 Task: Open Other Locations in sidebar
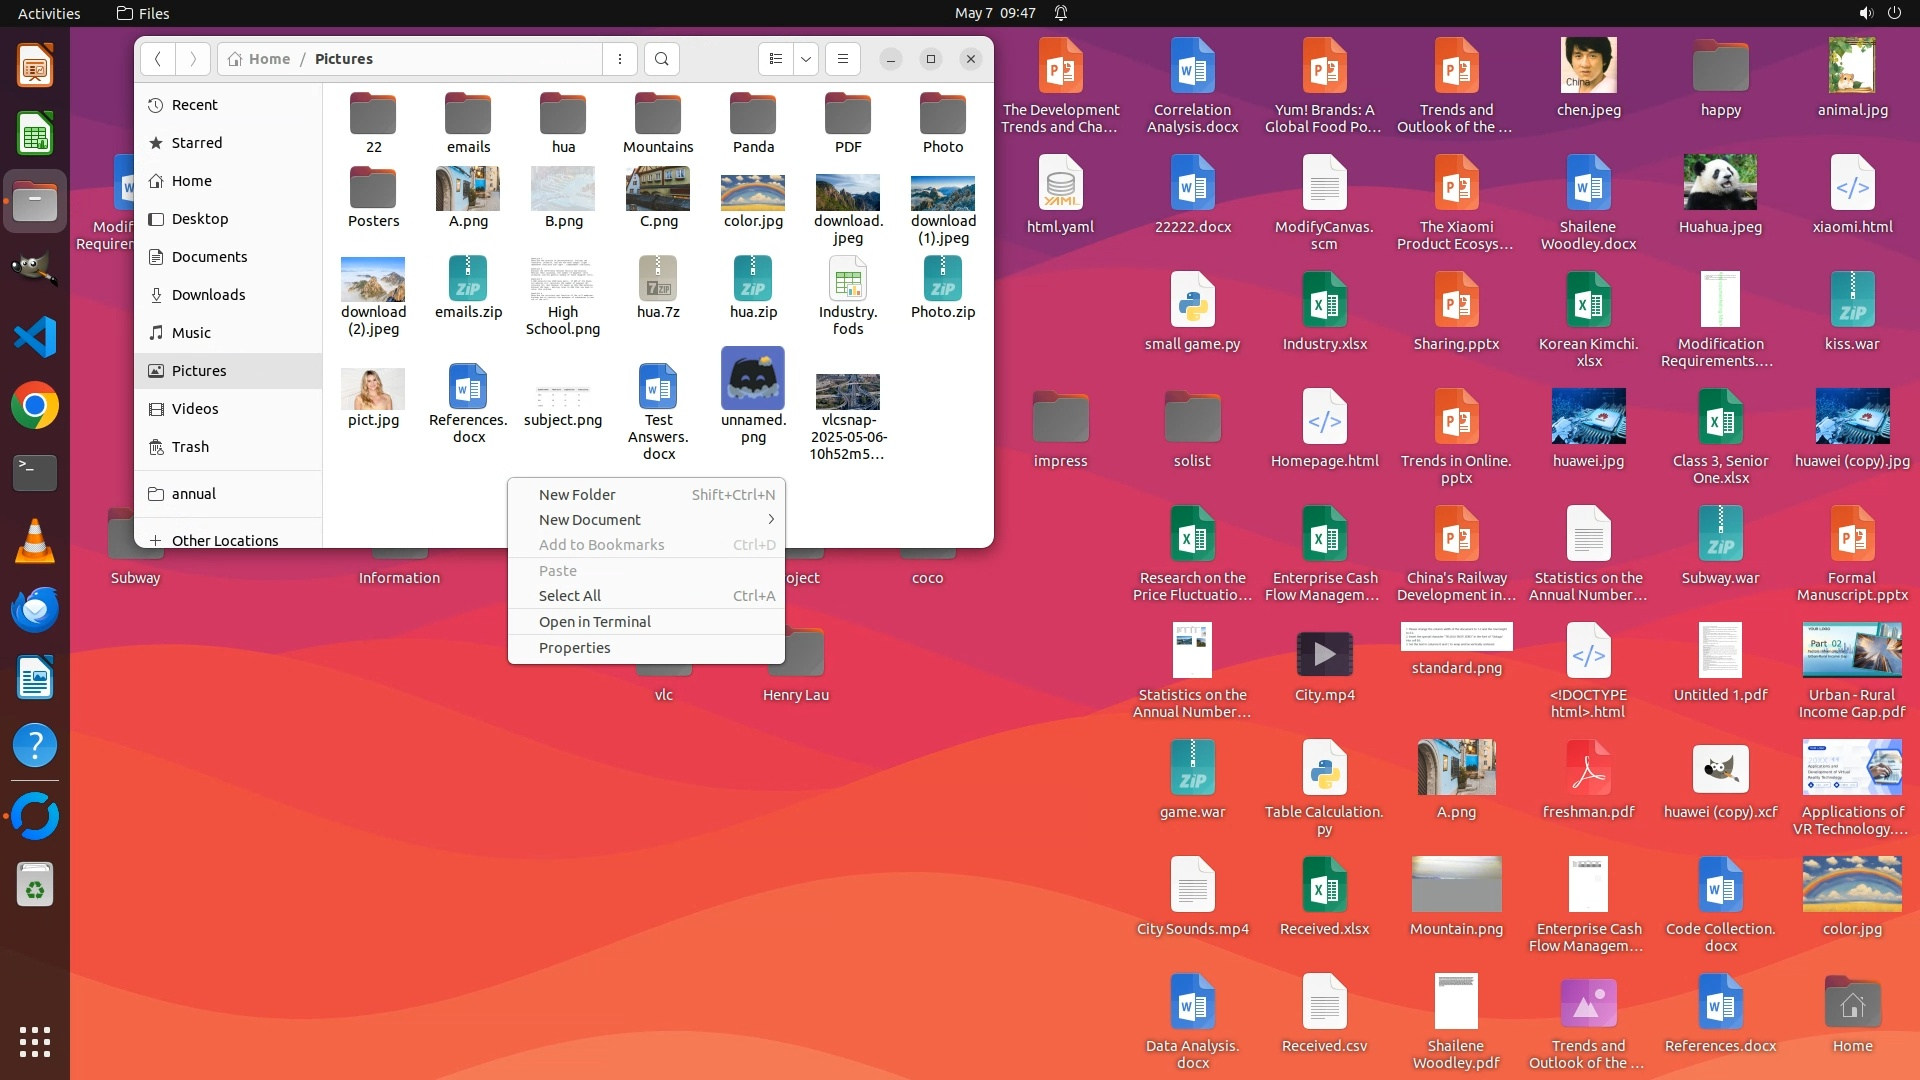click(x=224, y=540)
